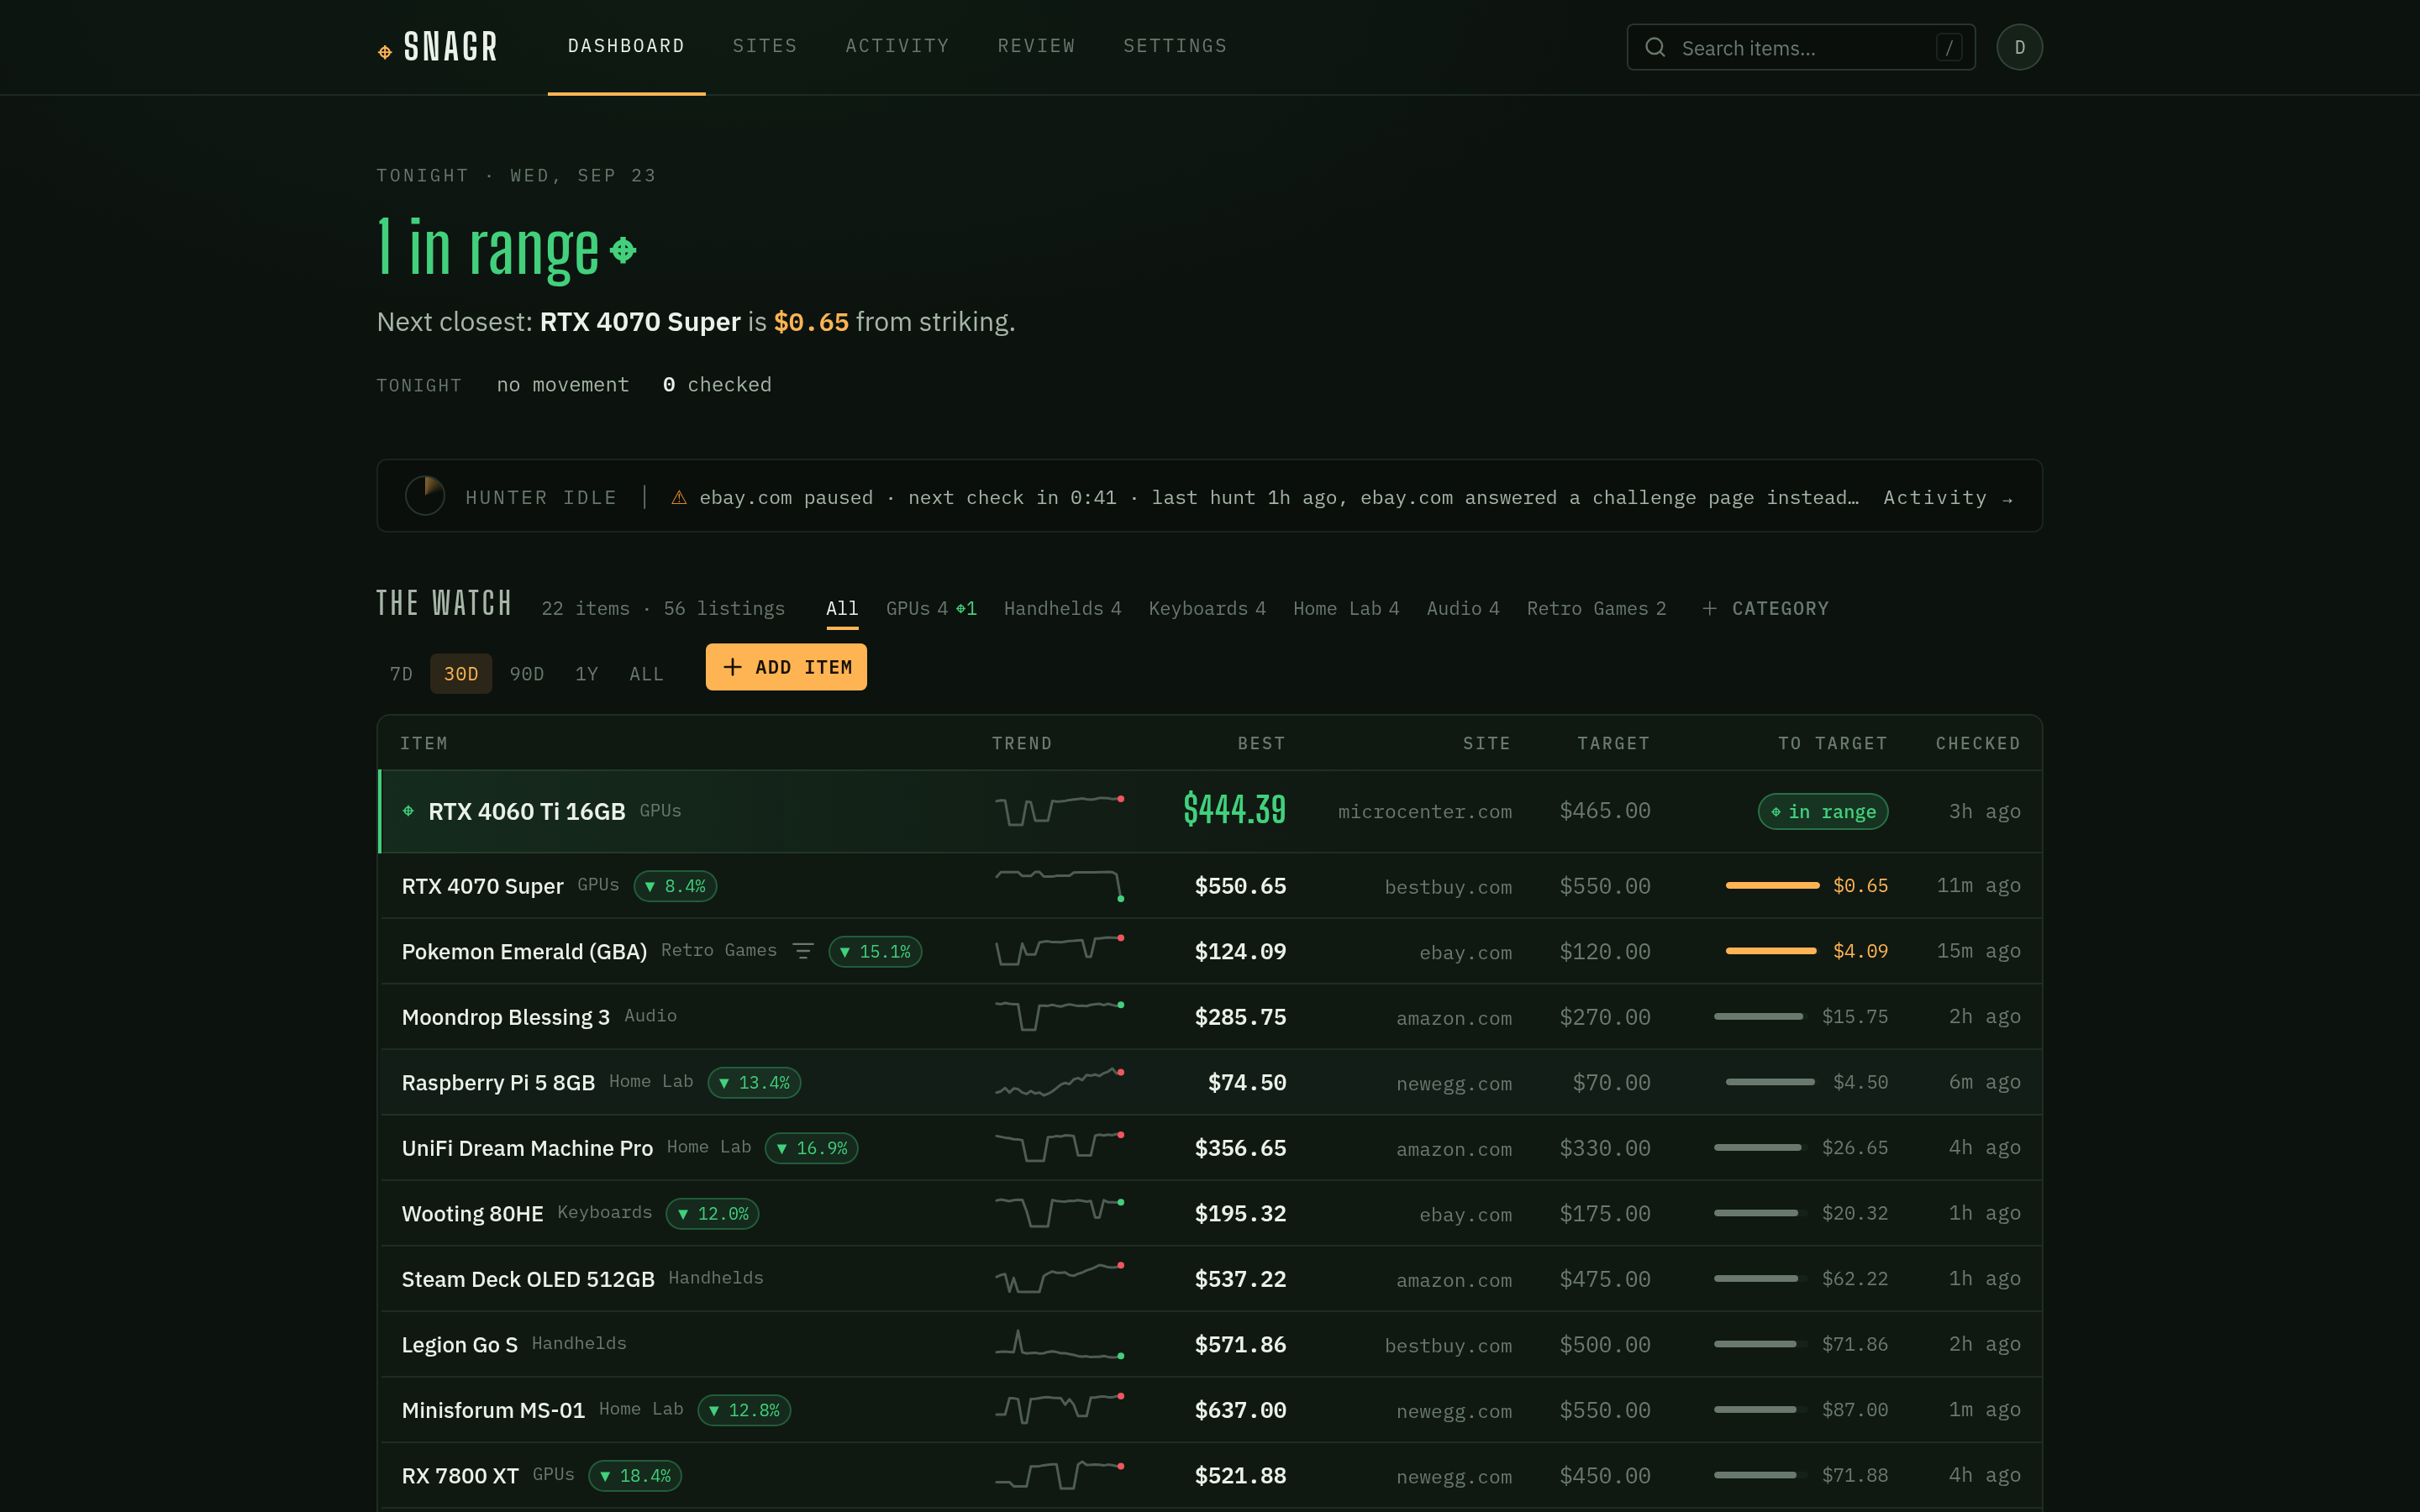Open the Settings tab

point(1175,46)
